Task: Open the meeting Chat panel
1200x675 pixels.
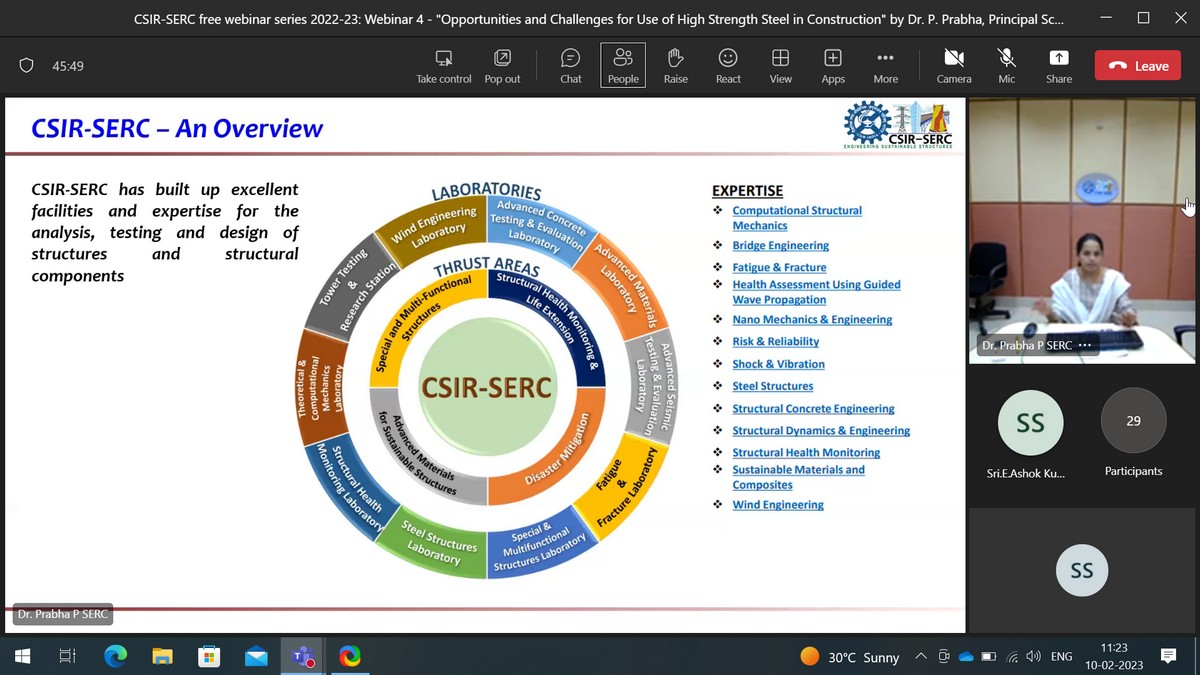Action: click(x=571, y=66)
